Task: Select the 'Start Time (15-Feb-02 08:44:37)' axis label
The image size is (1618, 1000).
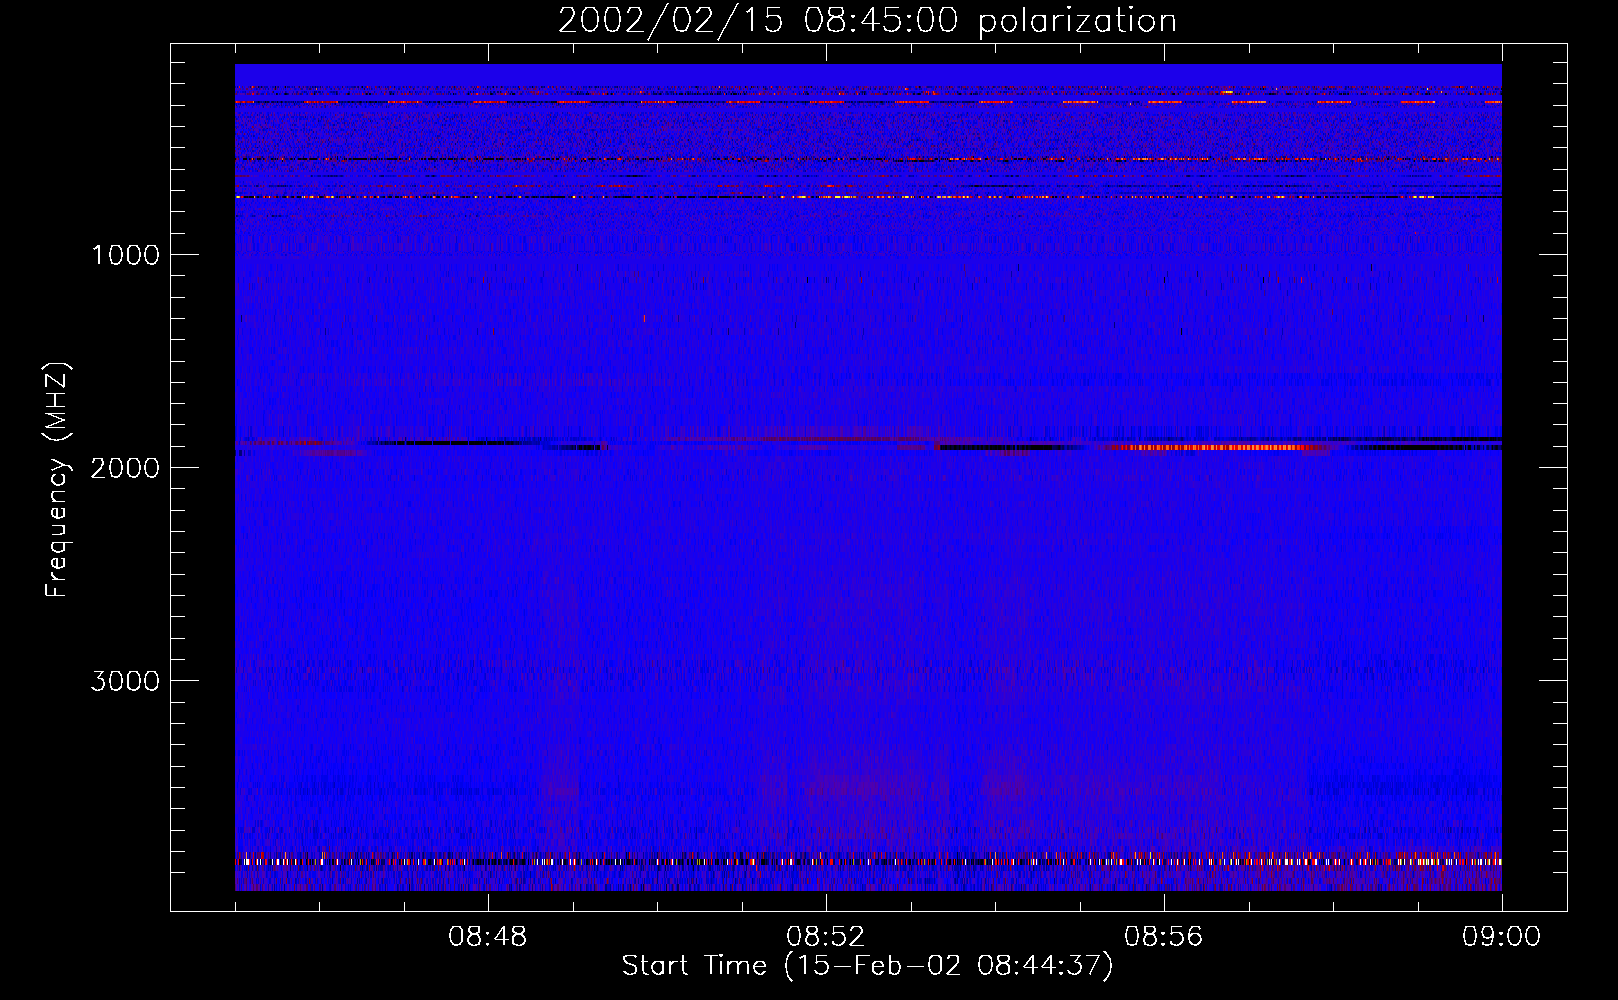Action: coord(867,966)
